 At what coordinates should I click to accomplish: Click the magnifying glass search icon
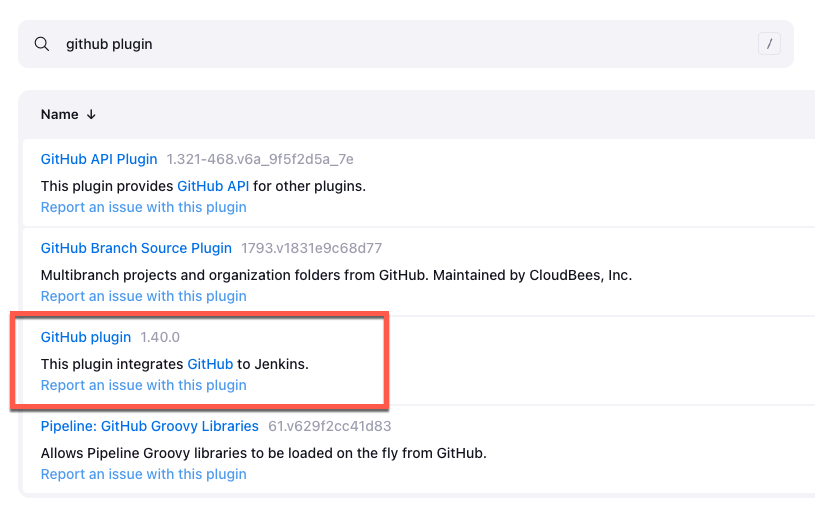point(42,44)
